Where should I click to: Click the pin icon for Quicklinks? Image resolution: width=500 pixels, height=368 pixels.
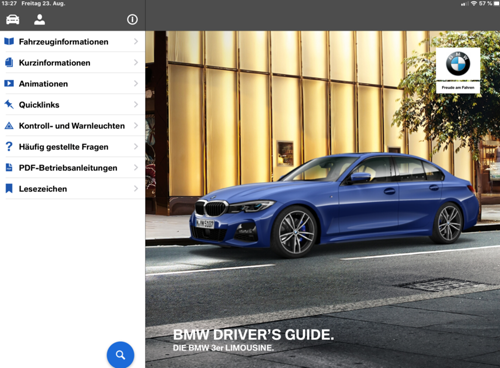[9, 104]
